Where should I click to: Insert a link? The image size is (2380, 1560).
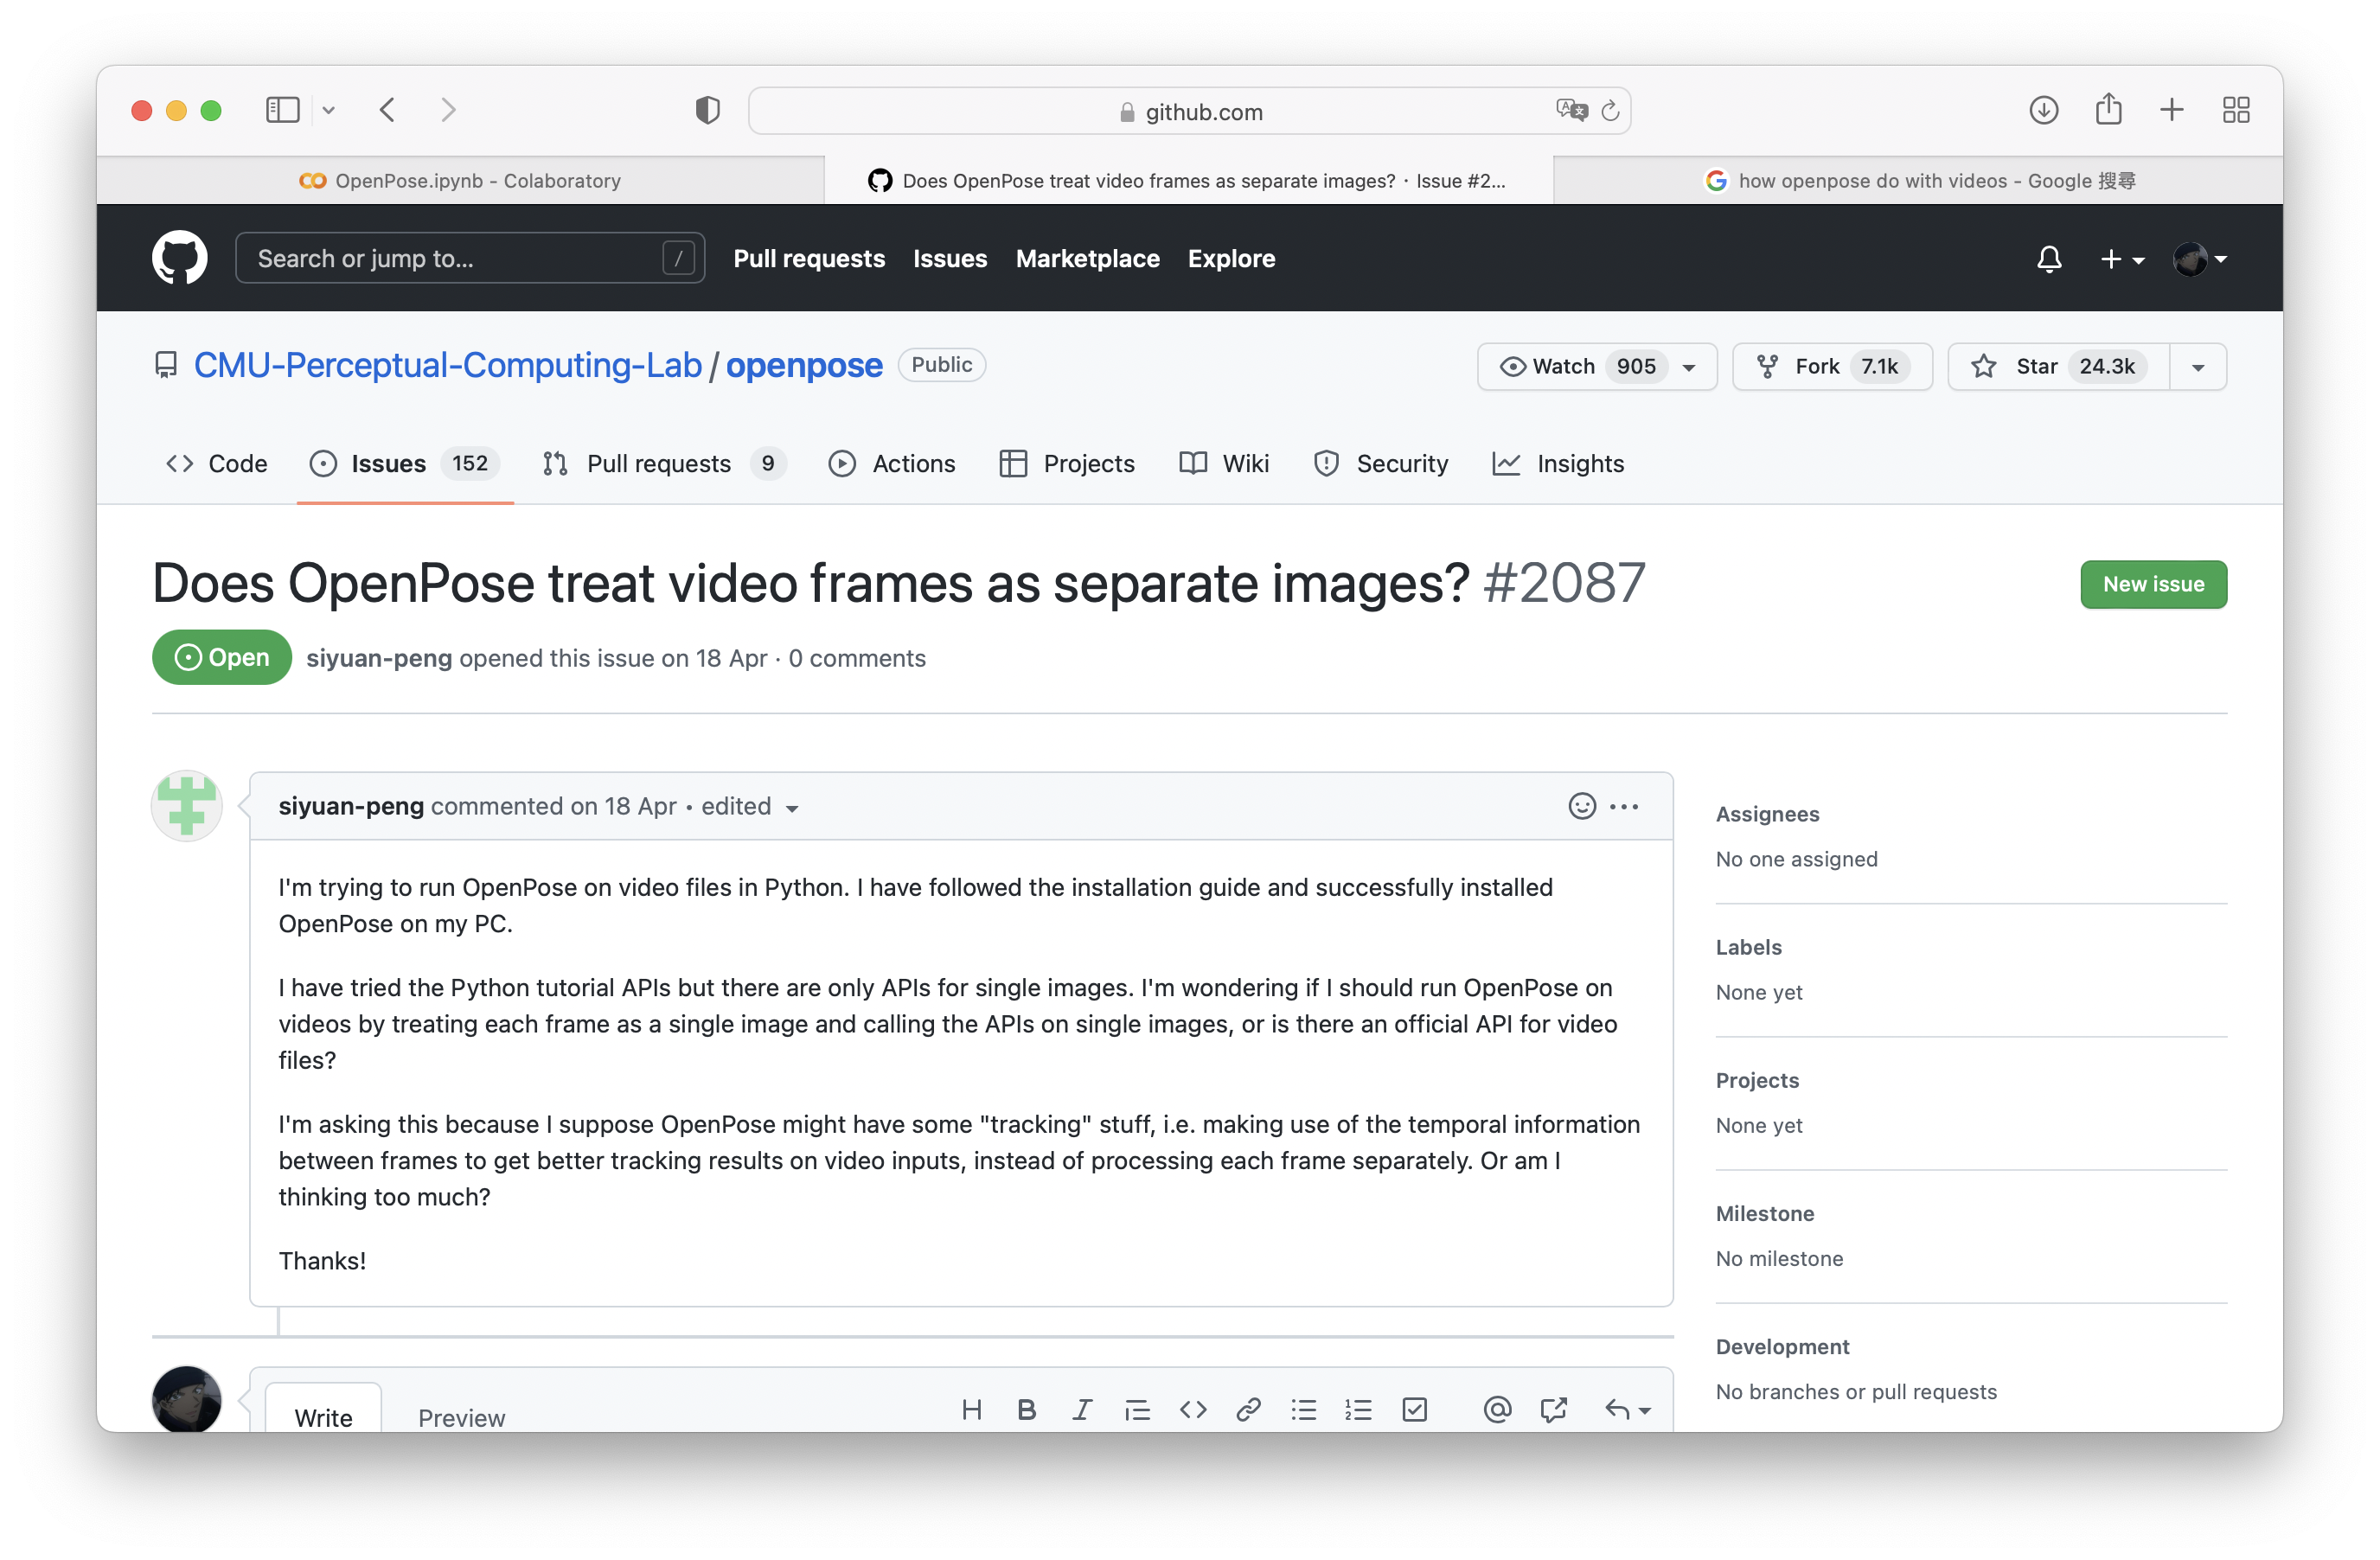pyautogui.click(x=1248, y=1410)
